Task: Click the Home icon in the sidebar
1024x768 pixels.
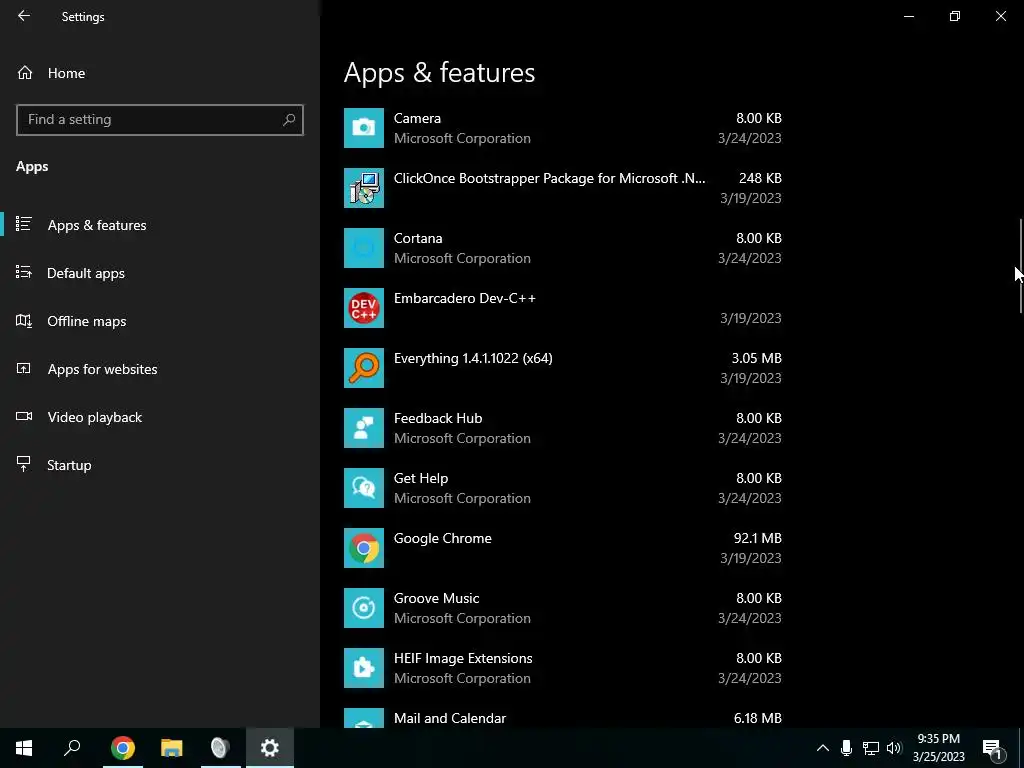Action: [x=25, y=73]
